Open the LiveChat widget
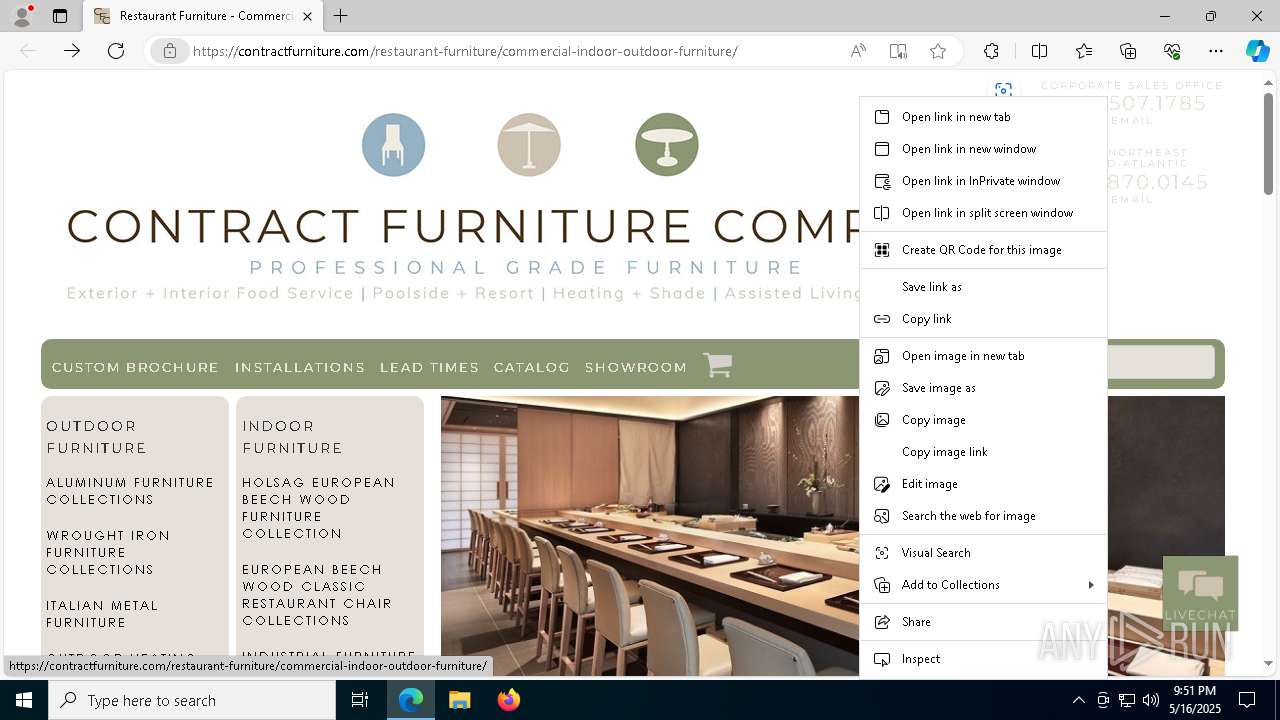The height and width of the screenshot is (720, 1280). (1200, 593)
